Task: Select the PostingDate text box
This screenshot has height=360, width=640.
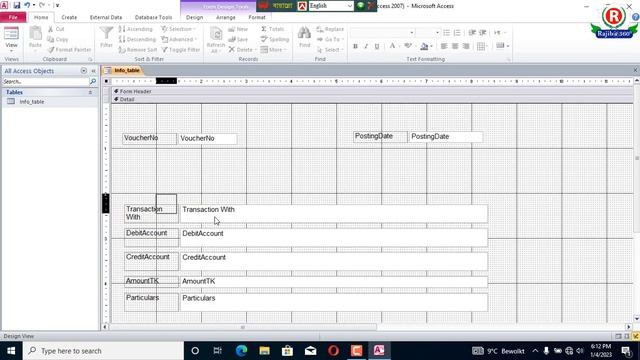Action: click(x=446, y=137)
